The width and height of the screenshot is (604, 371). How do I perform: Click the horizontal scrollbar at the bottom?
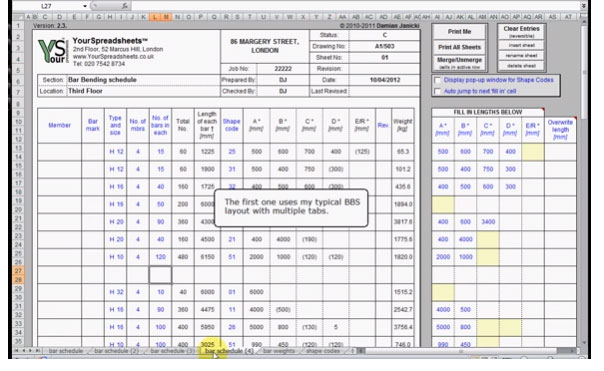point(461,351)
